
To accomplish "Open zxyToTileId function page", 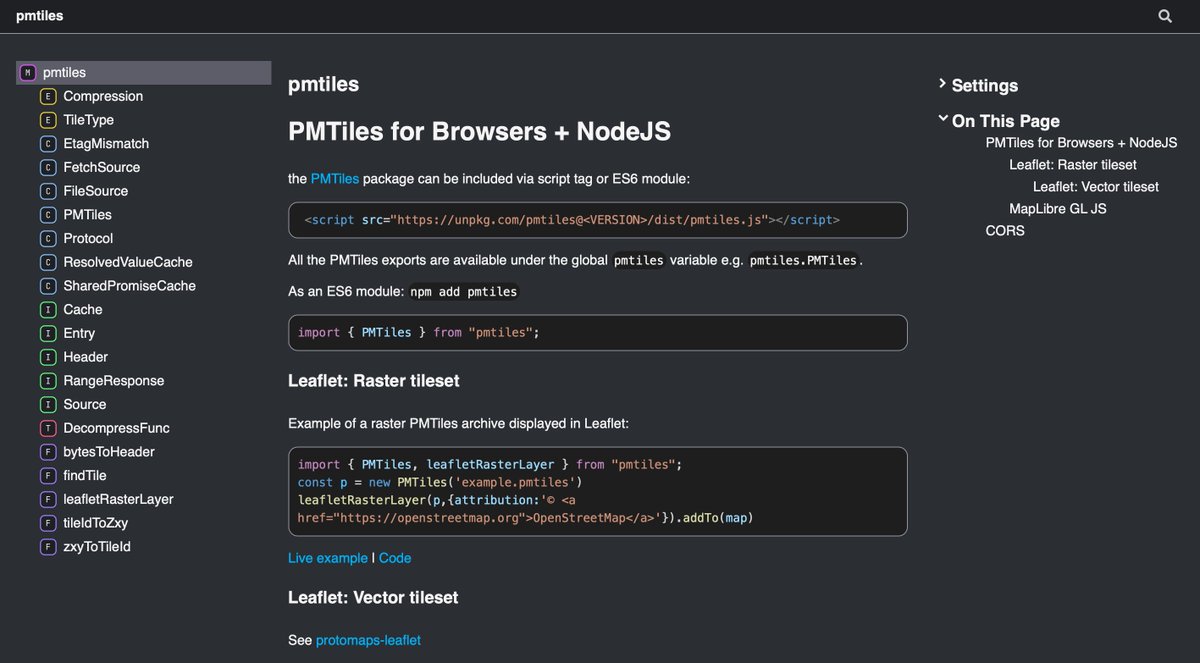I will tap(97, 547).
